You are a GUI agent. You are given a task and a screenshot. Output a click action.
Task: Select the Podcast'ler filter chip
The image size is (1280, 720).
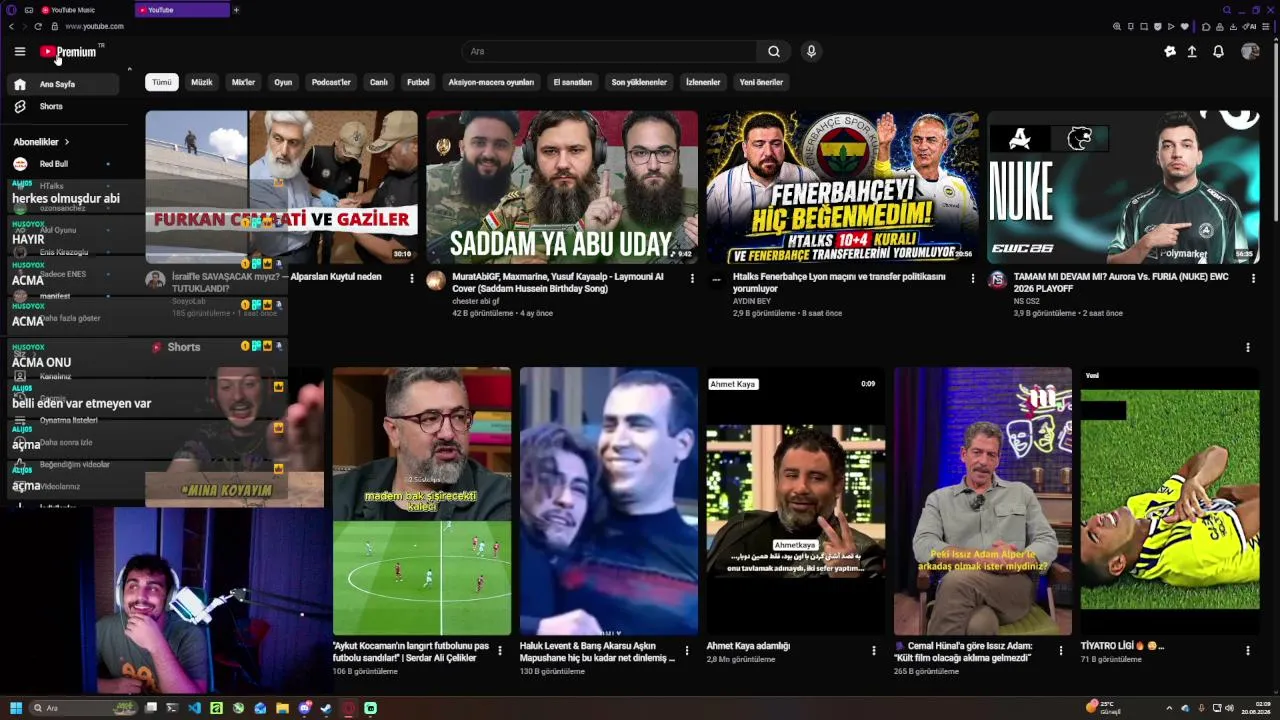331,82
